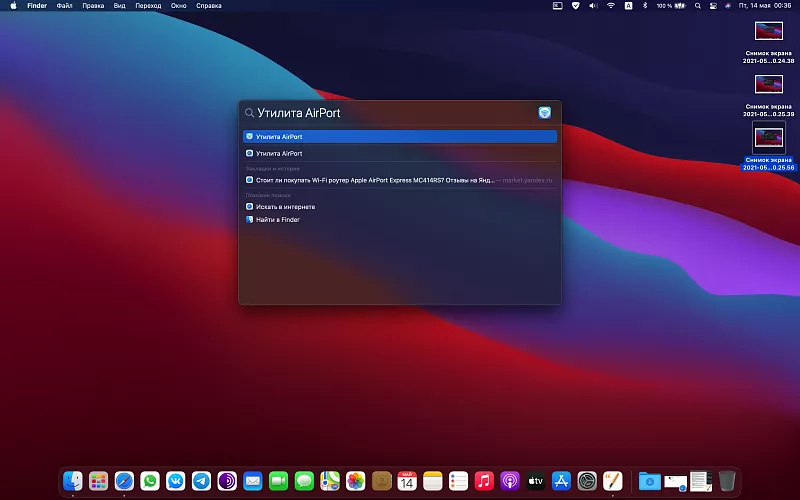Open App Store from the Dock
Image resolution: width=800 pixels, height=500 pixels.
pos(561,481)
